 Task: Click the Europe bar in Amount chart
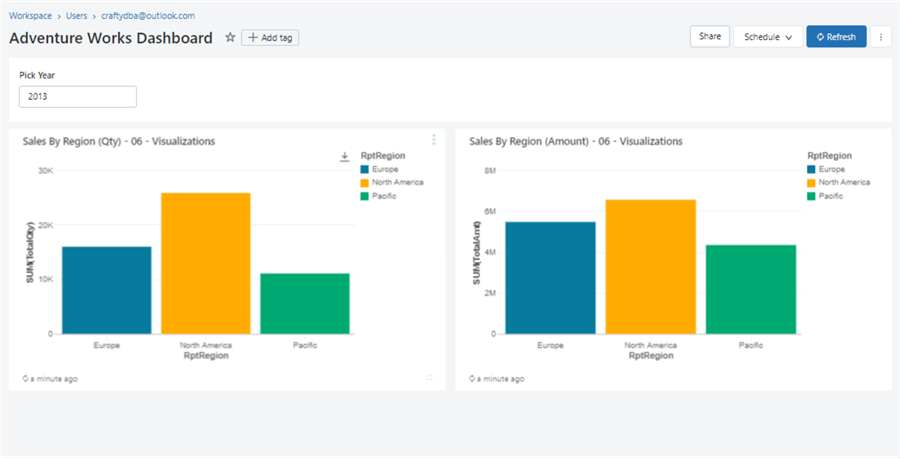tap(550, 278)
